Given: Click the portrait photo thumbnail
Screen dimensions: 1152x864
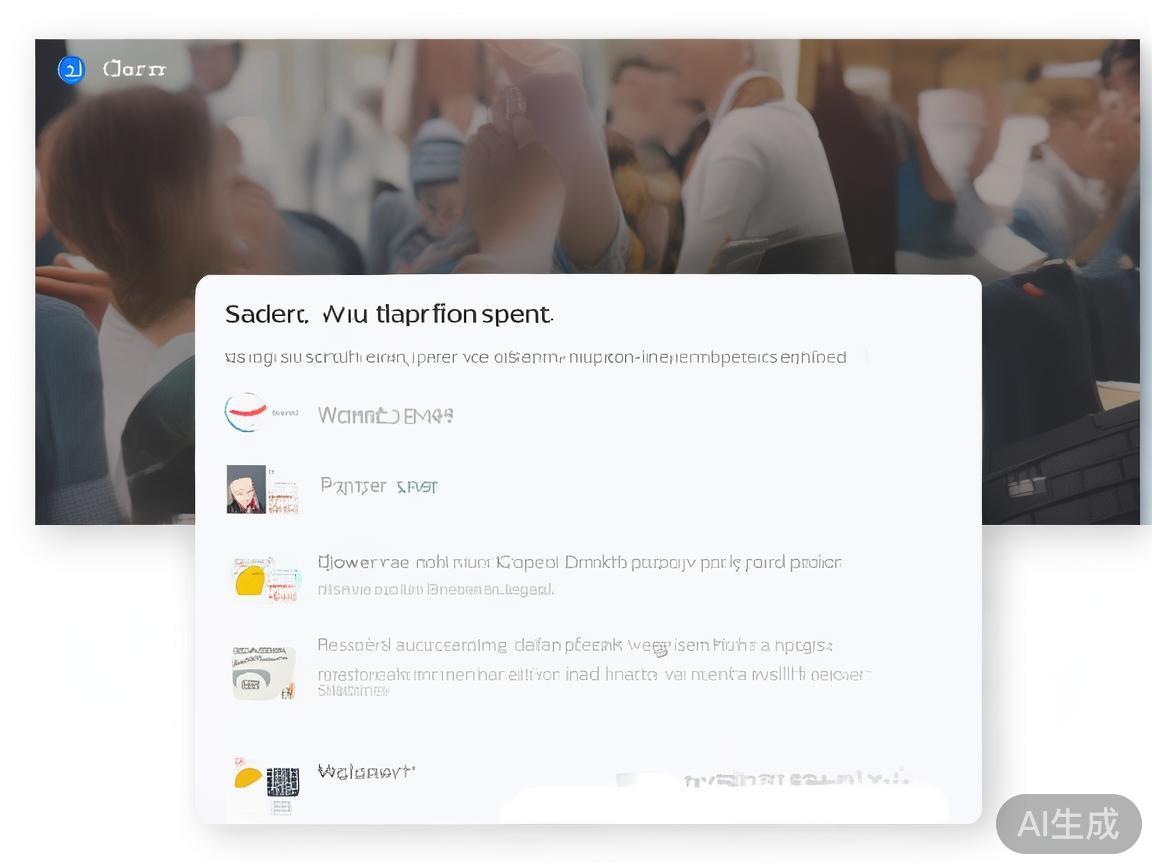Looking at the screenshot, I should 246,489.
